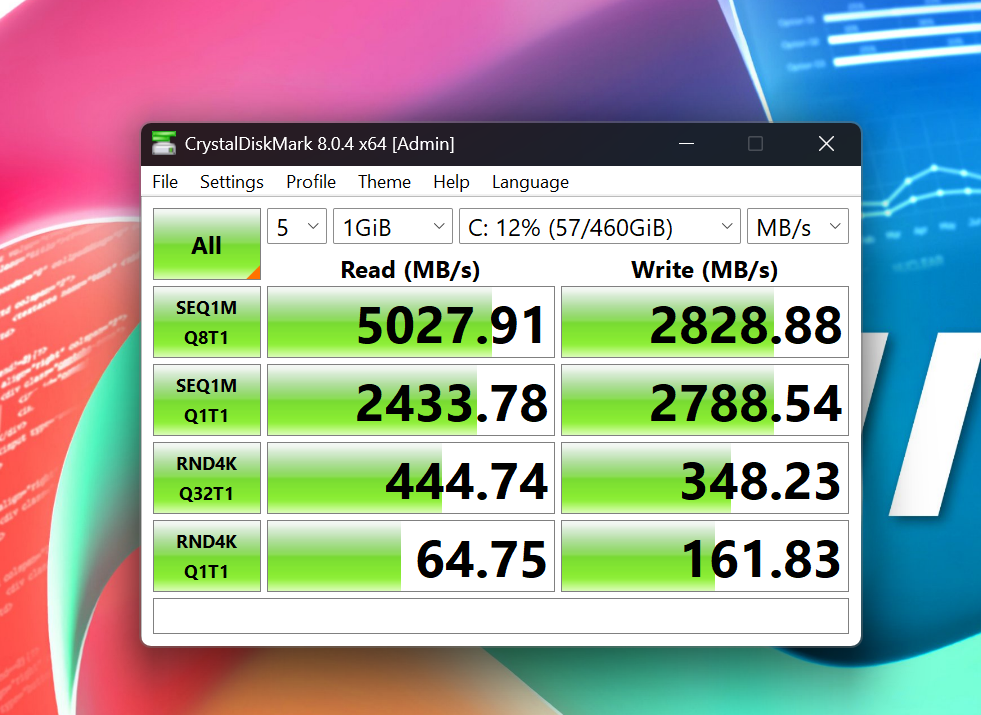Click the CrystalDiskMark app icon in title bar
This screenshot has width=981, height=715.
click(164, 143)
